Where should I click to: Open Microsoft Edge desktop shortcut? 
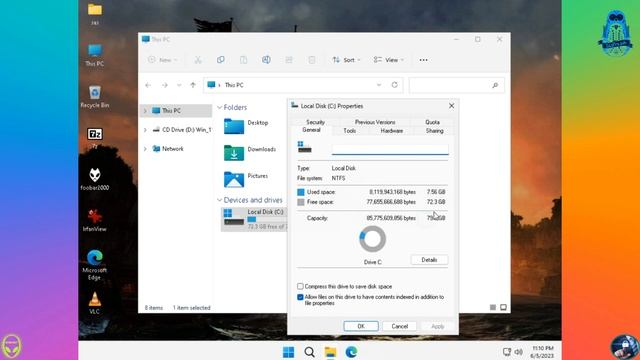coord(95,264)
